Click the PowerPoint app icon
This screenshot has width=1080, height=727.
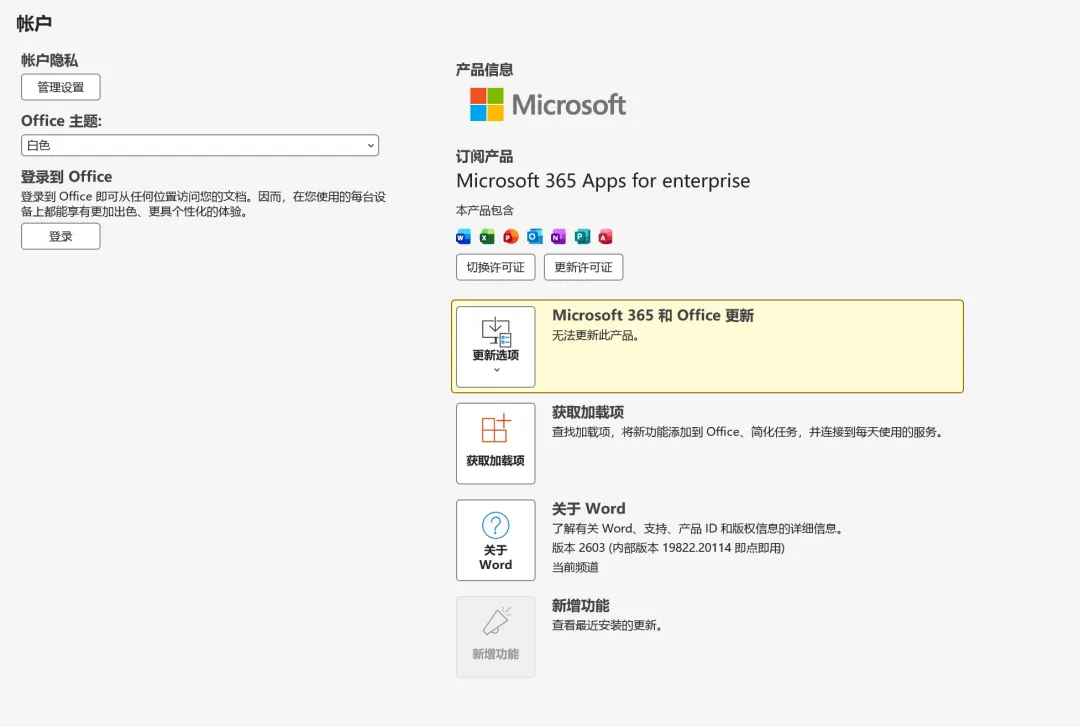(510, 237)
